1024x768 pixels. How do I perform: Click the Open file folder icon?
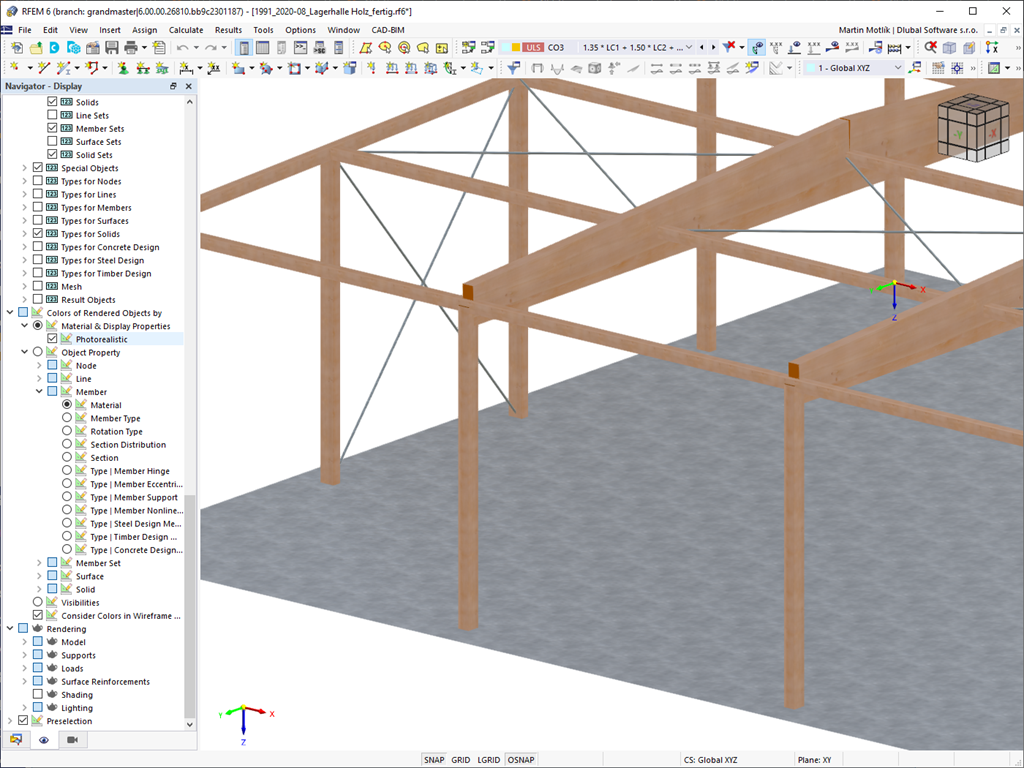click(36, 47)
